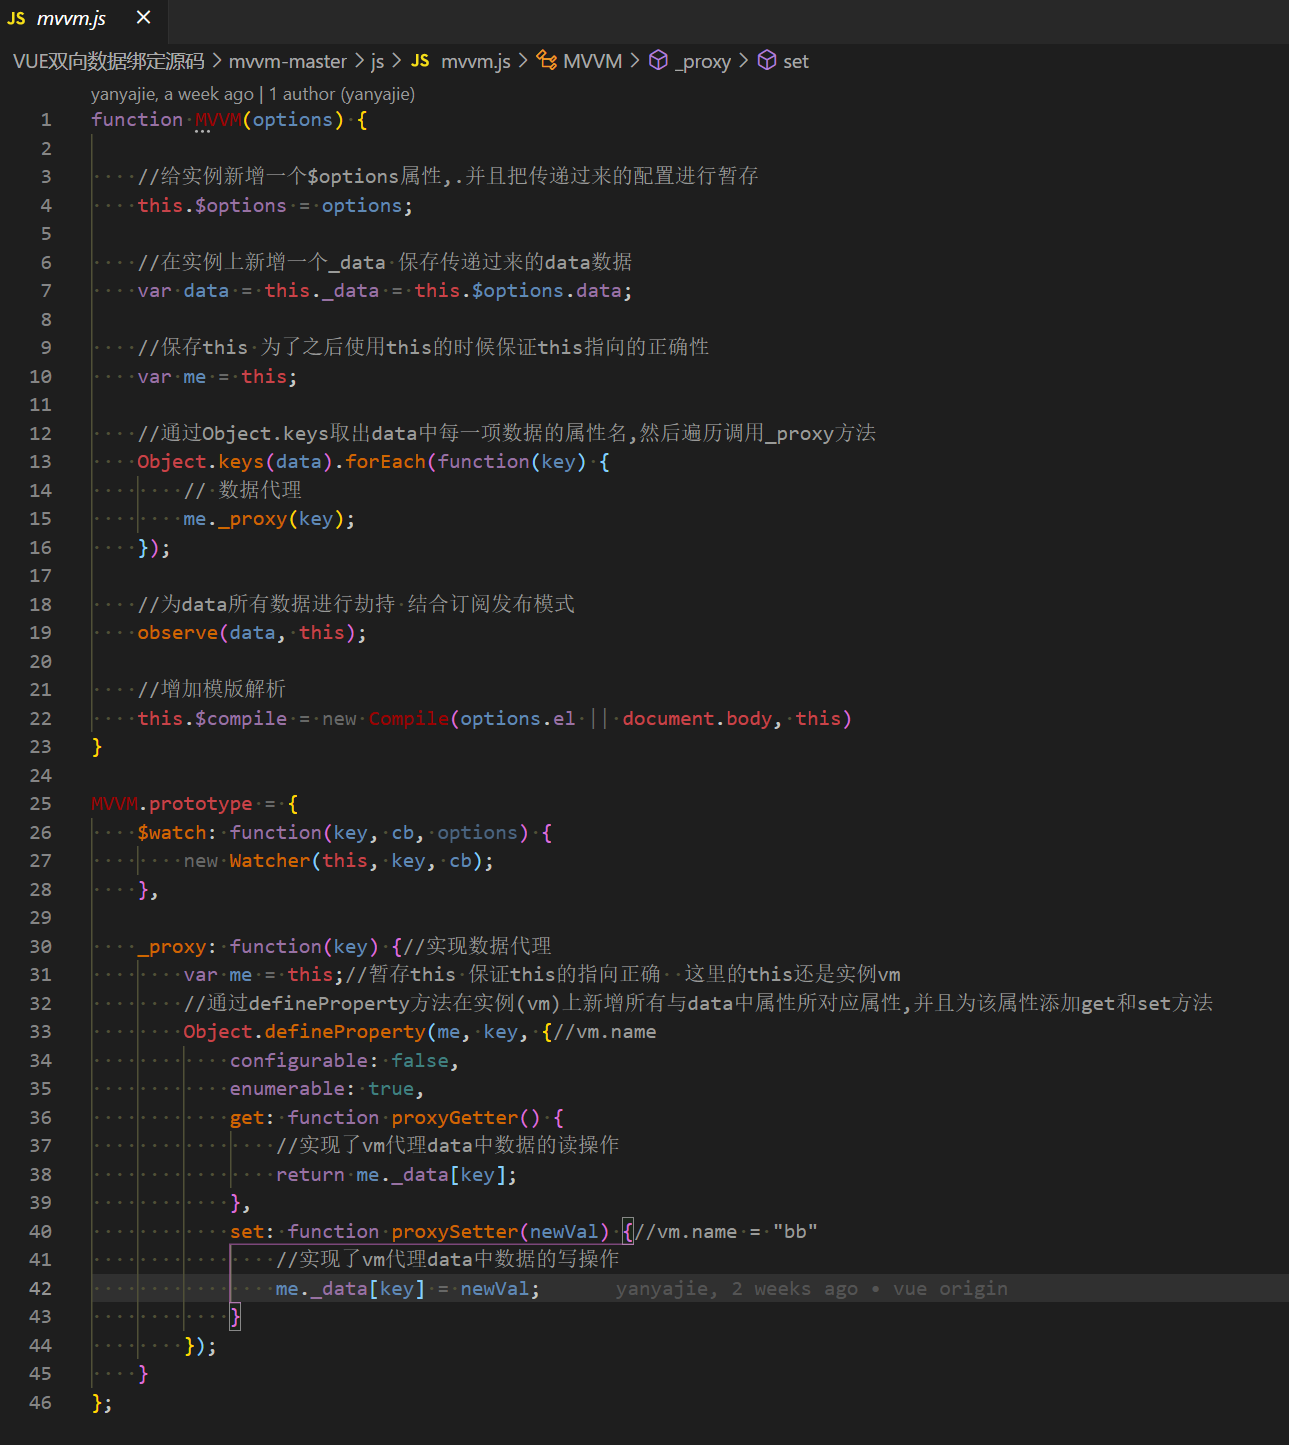Open the js folder breadcrumb
1289x1445 pixels.
pos(377,61)
